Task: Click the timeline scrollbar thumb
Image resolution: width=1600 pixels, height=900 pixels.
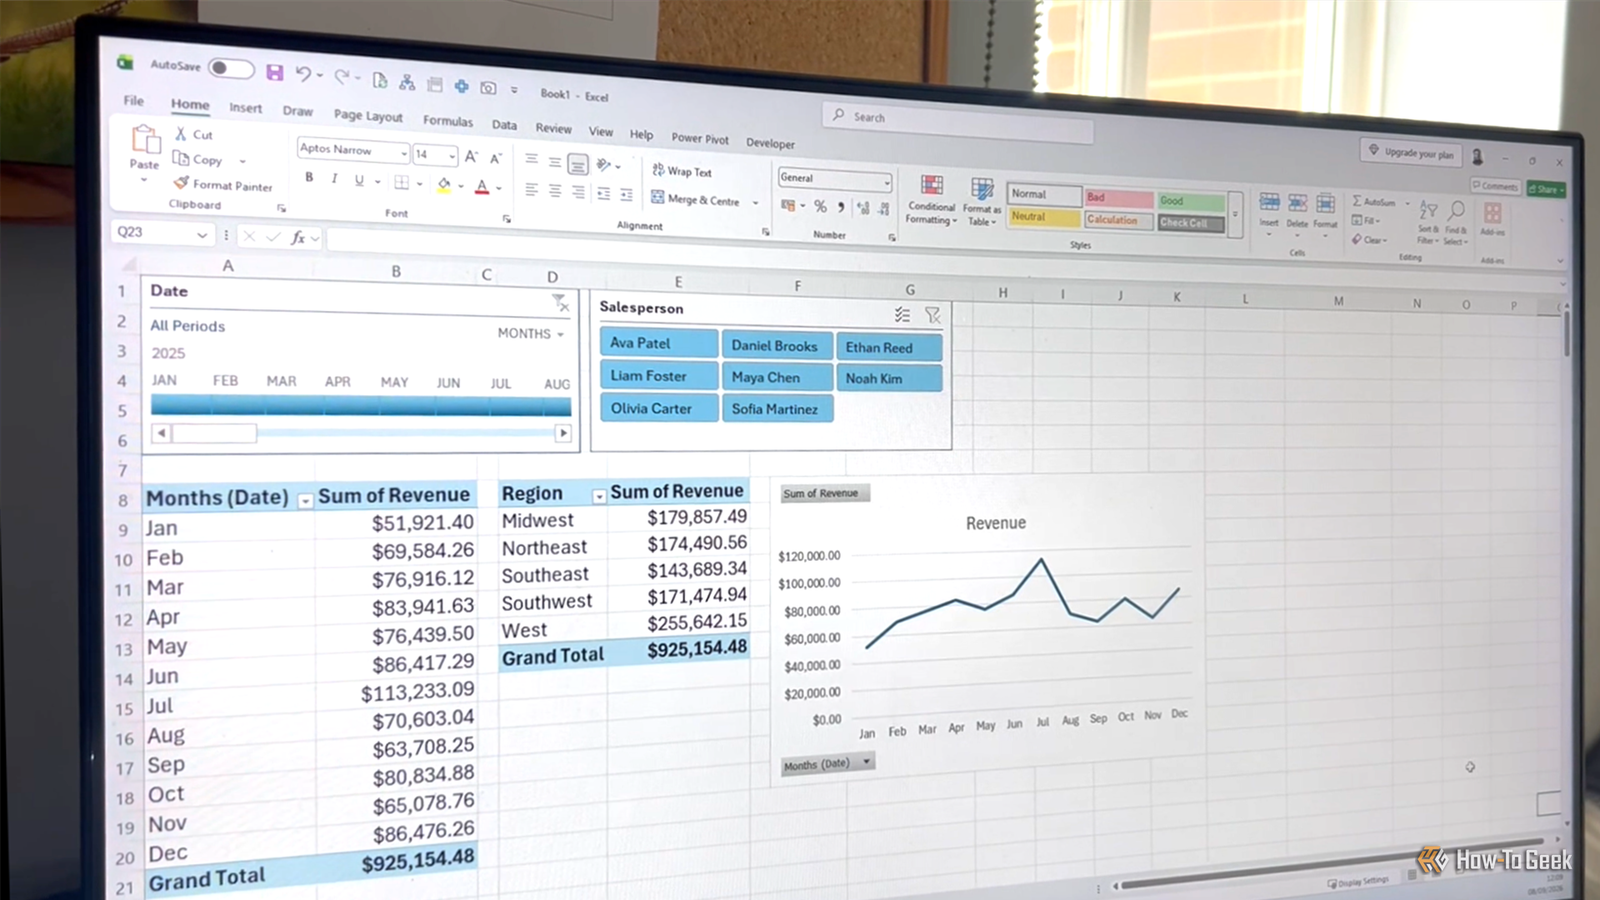Action: 214,433
